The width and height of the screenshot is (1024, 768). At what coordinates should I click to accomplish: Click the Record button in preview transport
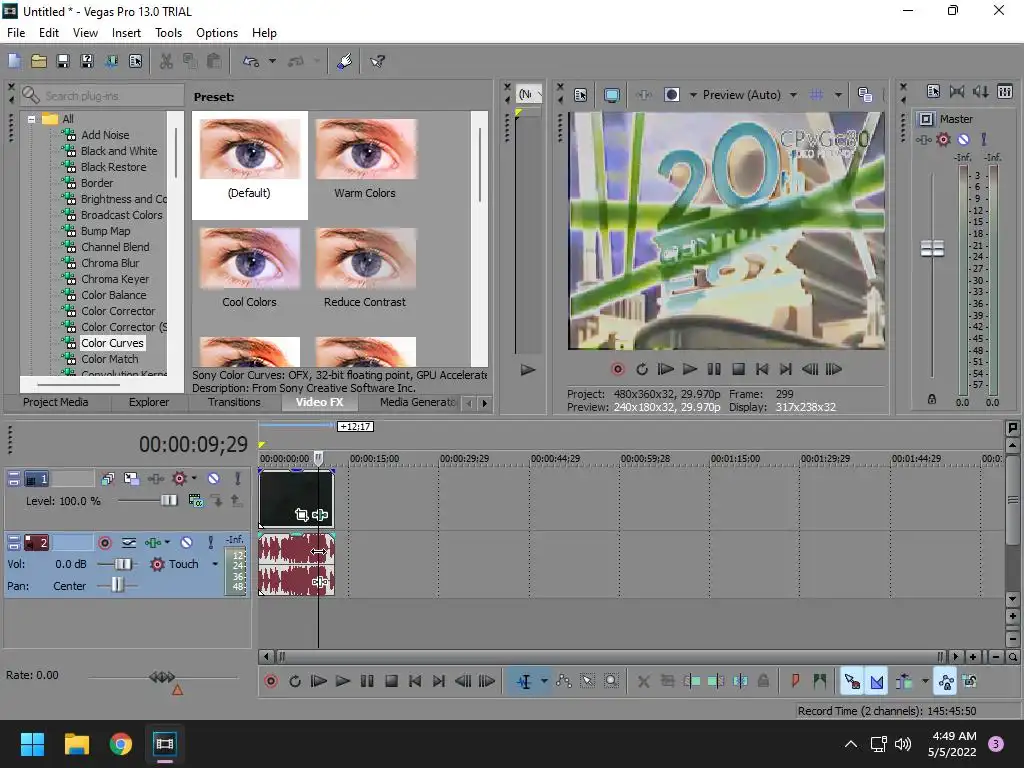pyautogui.click(x=618, y=369)
